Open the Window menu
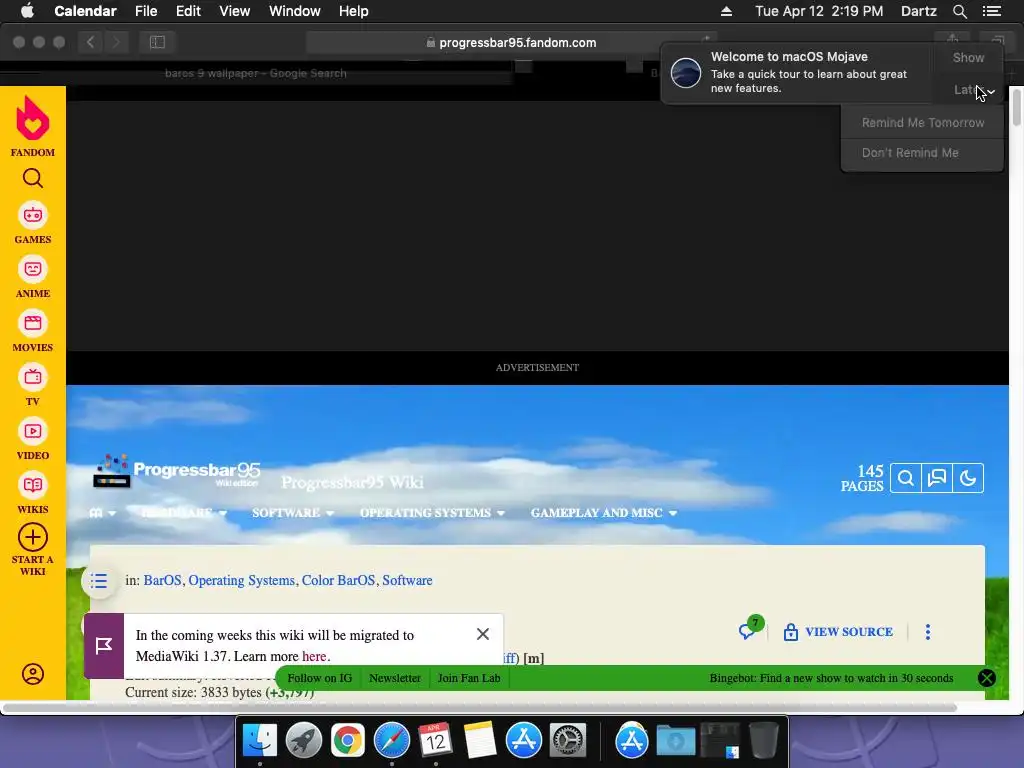The width and height of the screenshot is (1024, 768). pos(295,11)
